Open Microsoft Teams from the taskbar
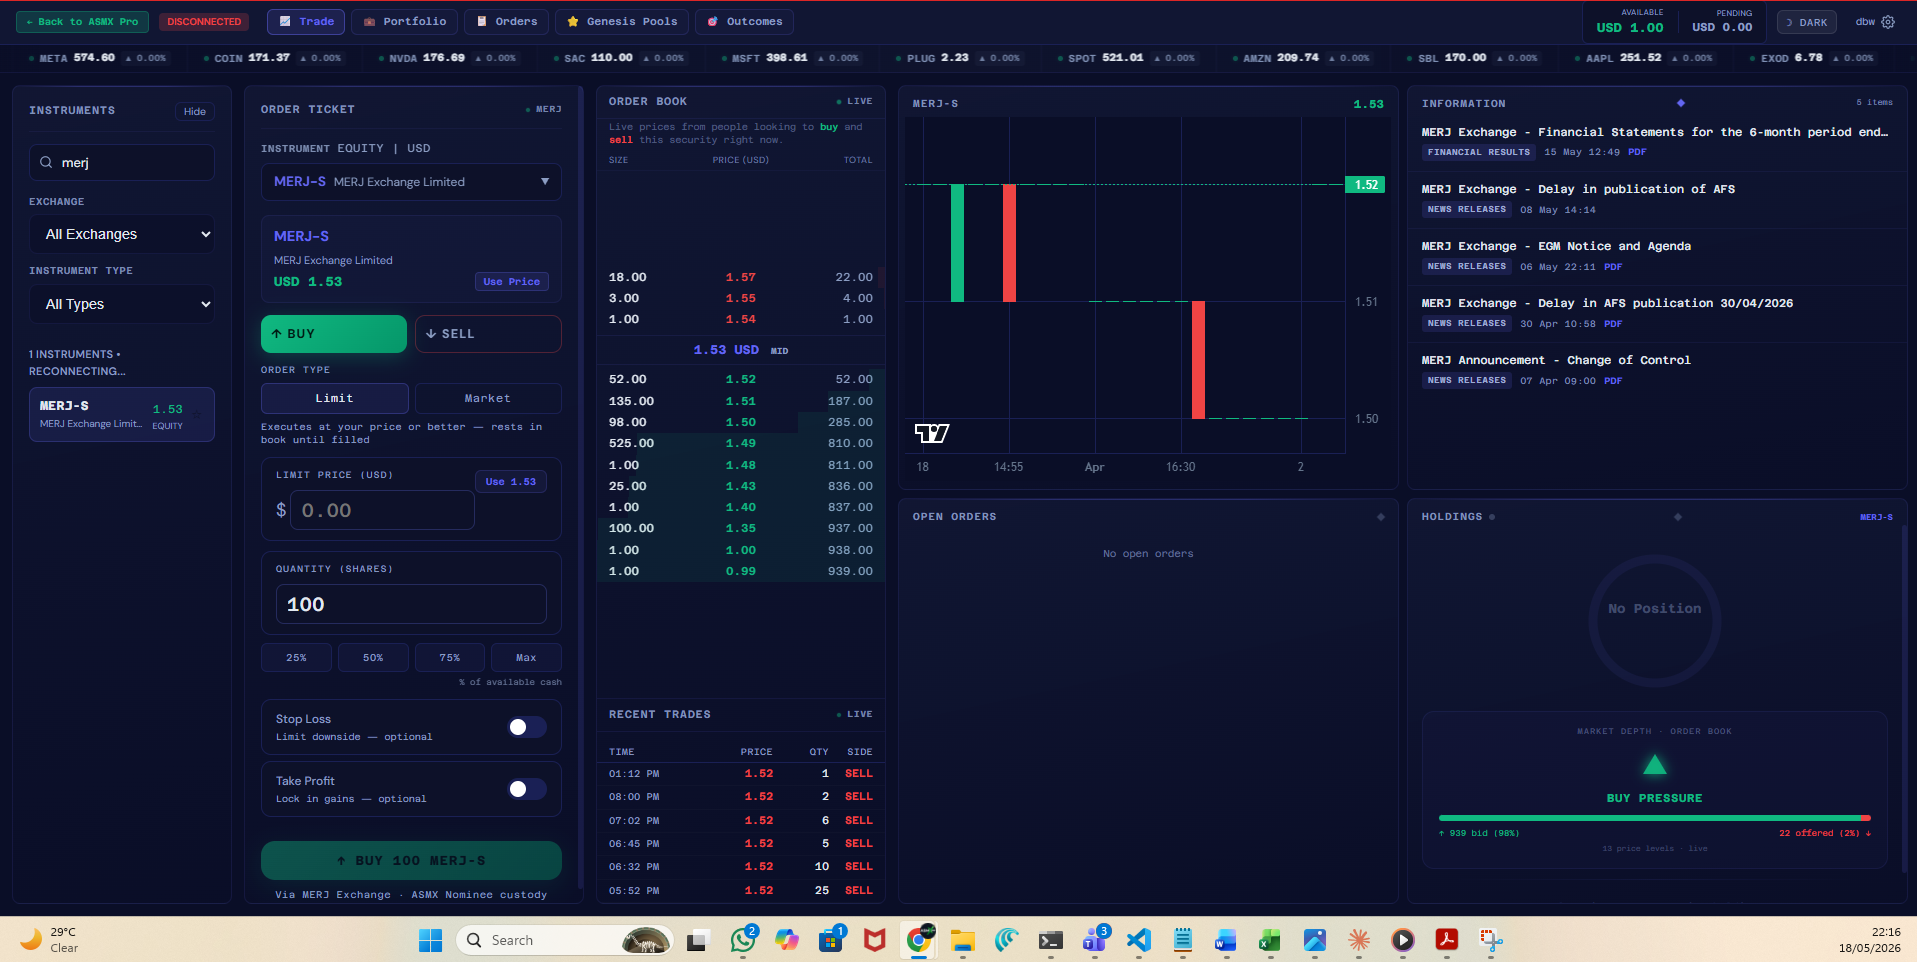 (1095, 940)
